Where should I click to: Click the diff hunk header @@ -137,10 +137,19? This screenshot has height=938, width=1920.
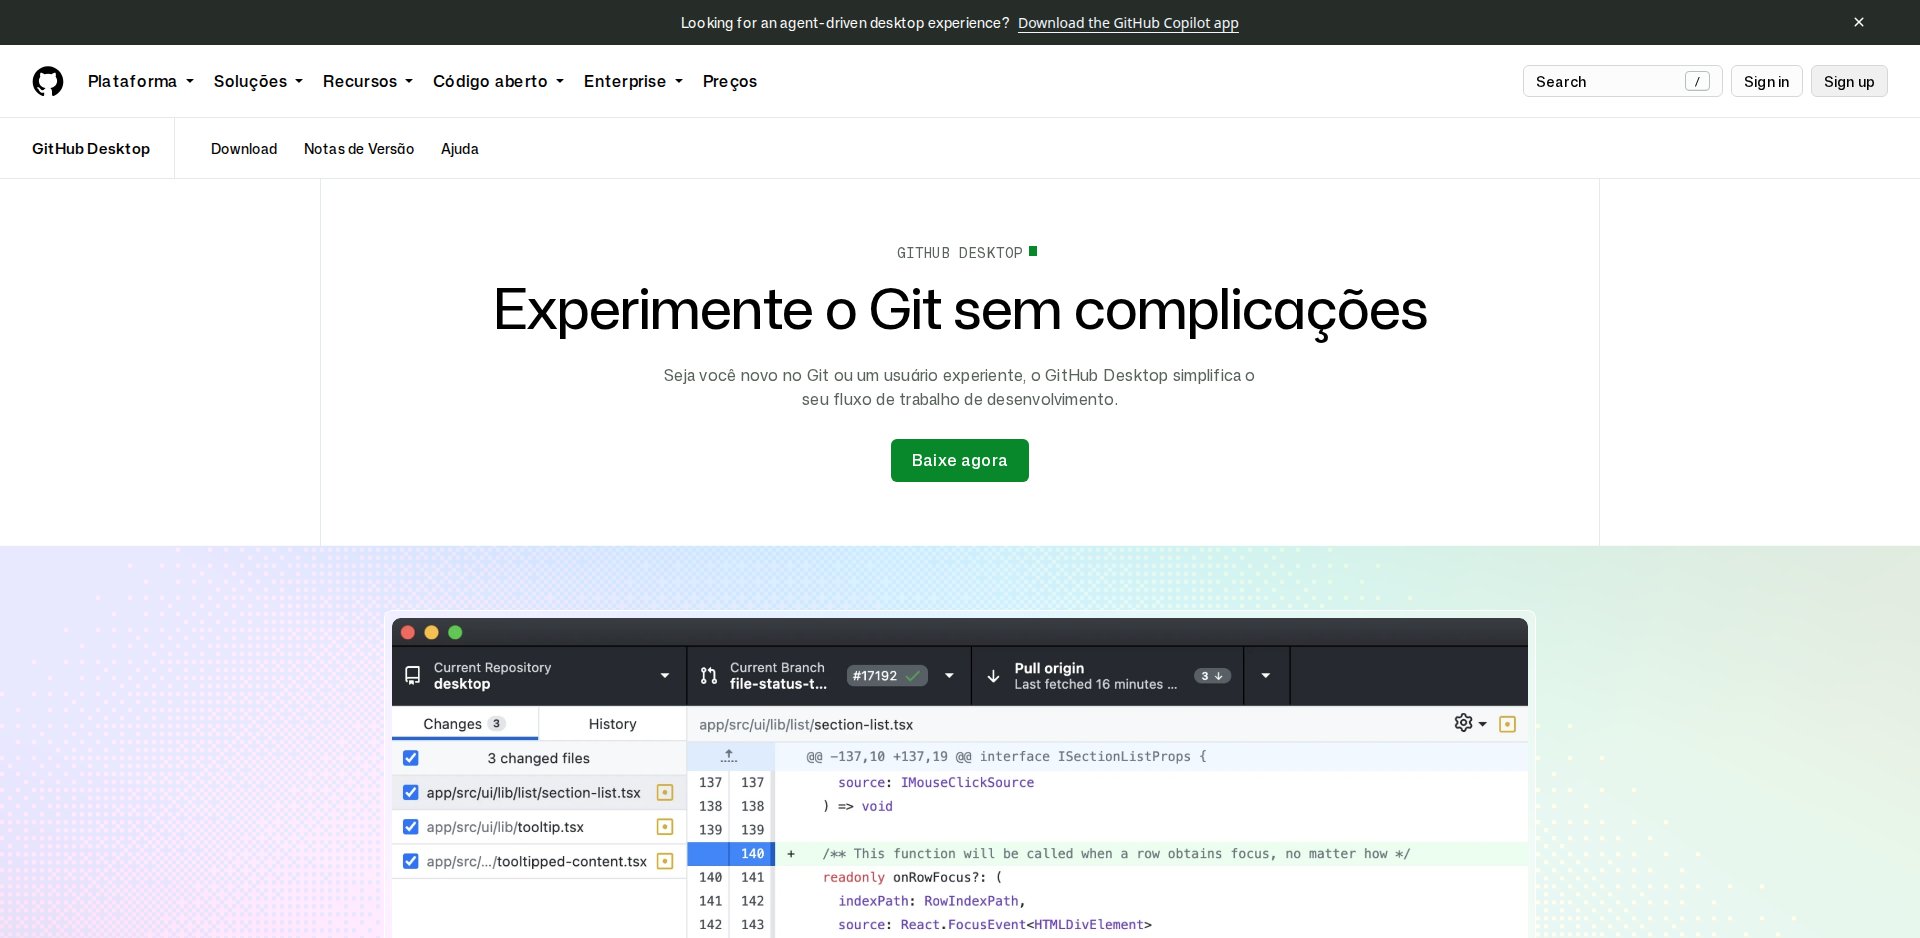point(1007,756)
